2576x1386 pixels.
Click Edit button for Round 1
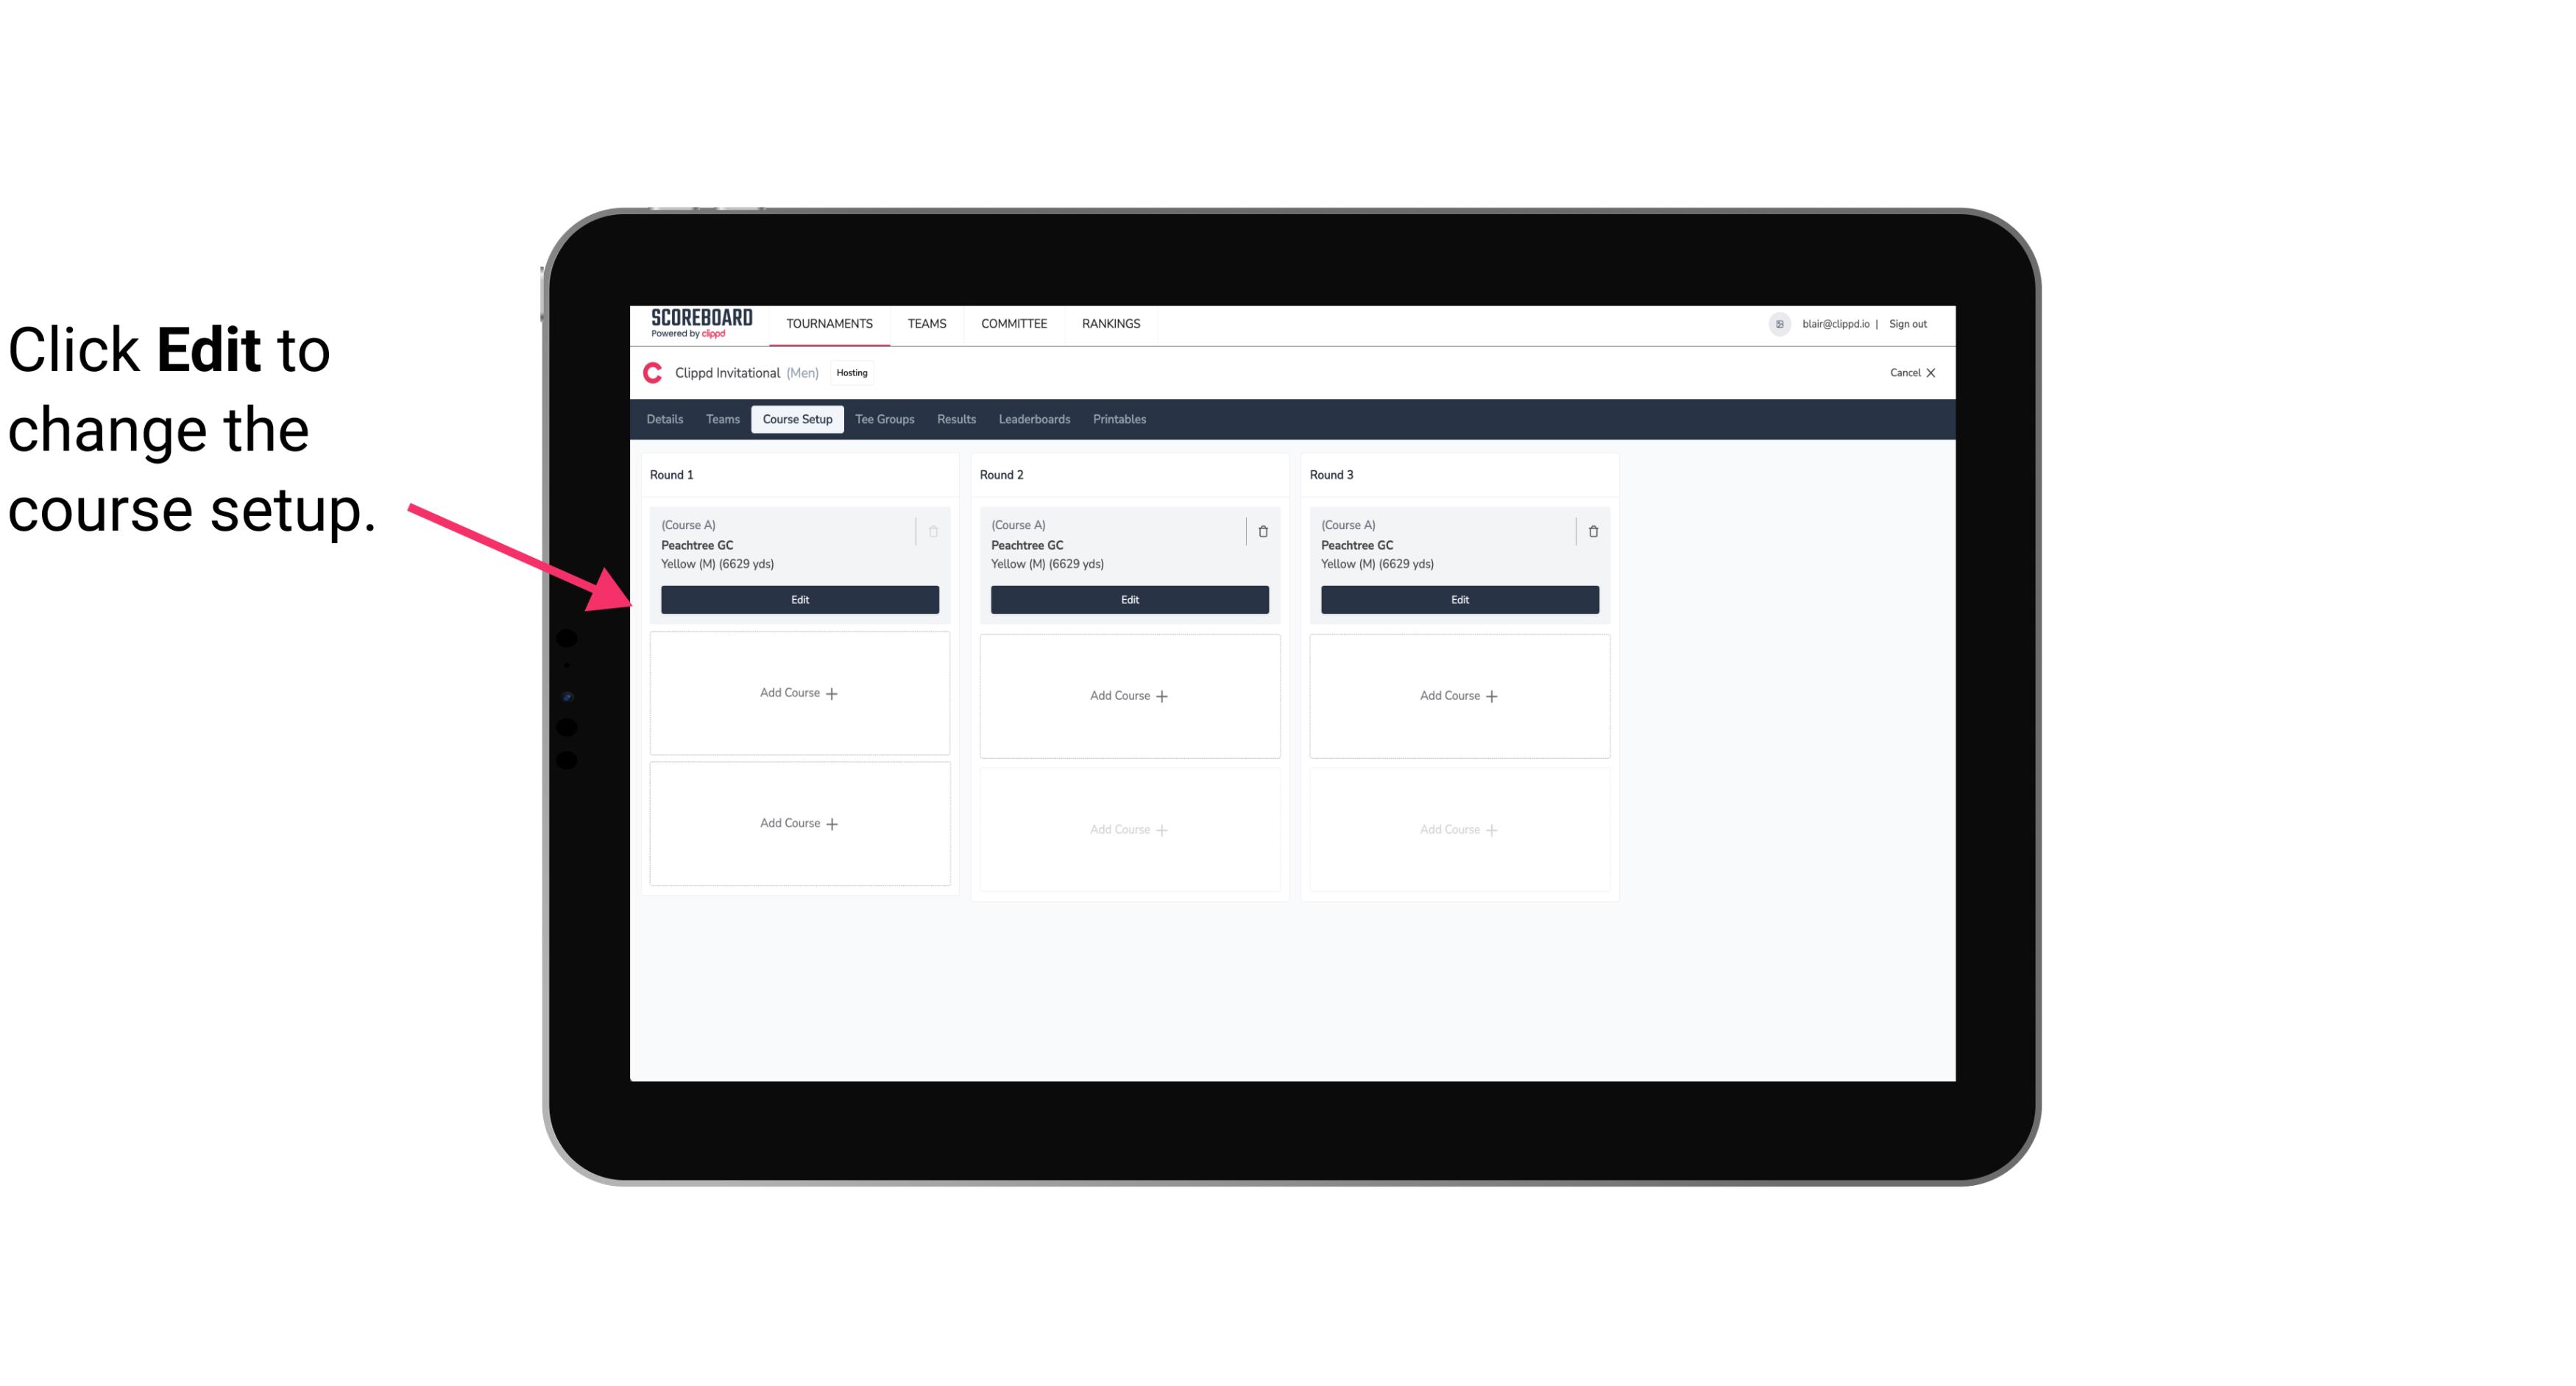[x=799, y=599]
